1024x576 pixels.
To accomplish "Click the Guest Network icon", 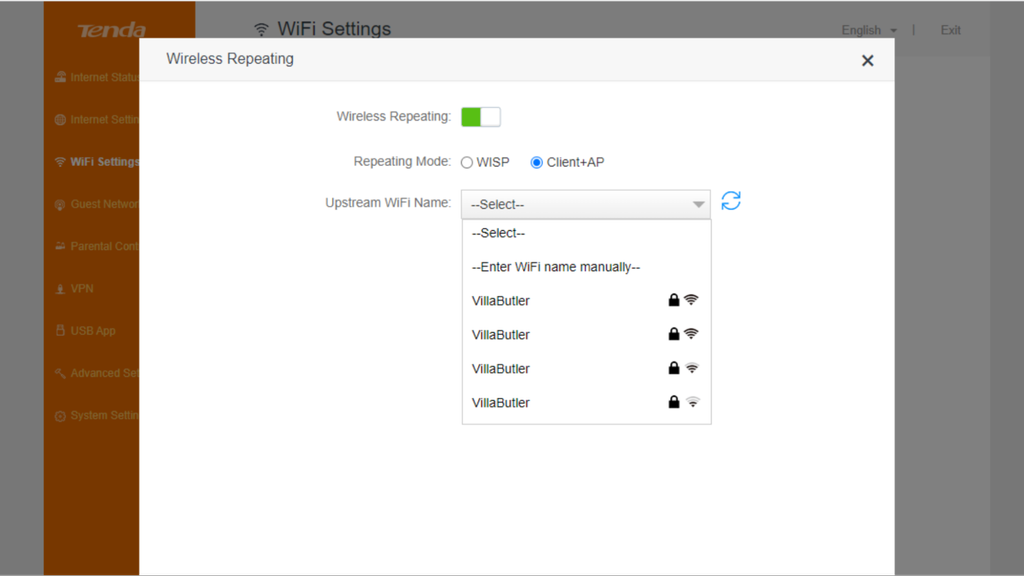I will click(60, 204).
